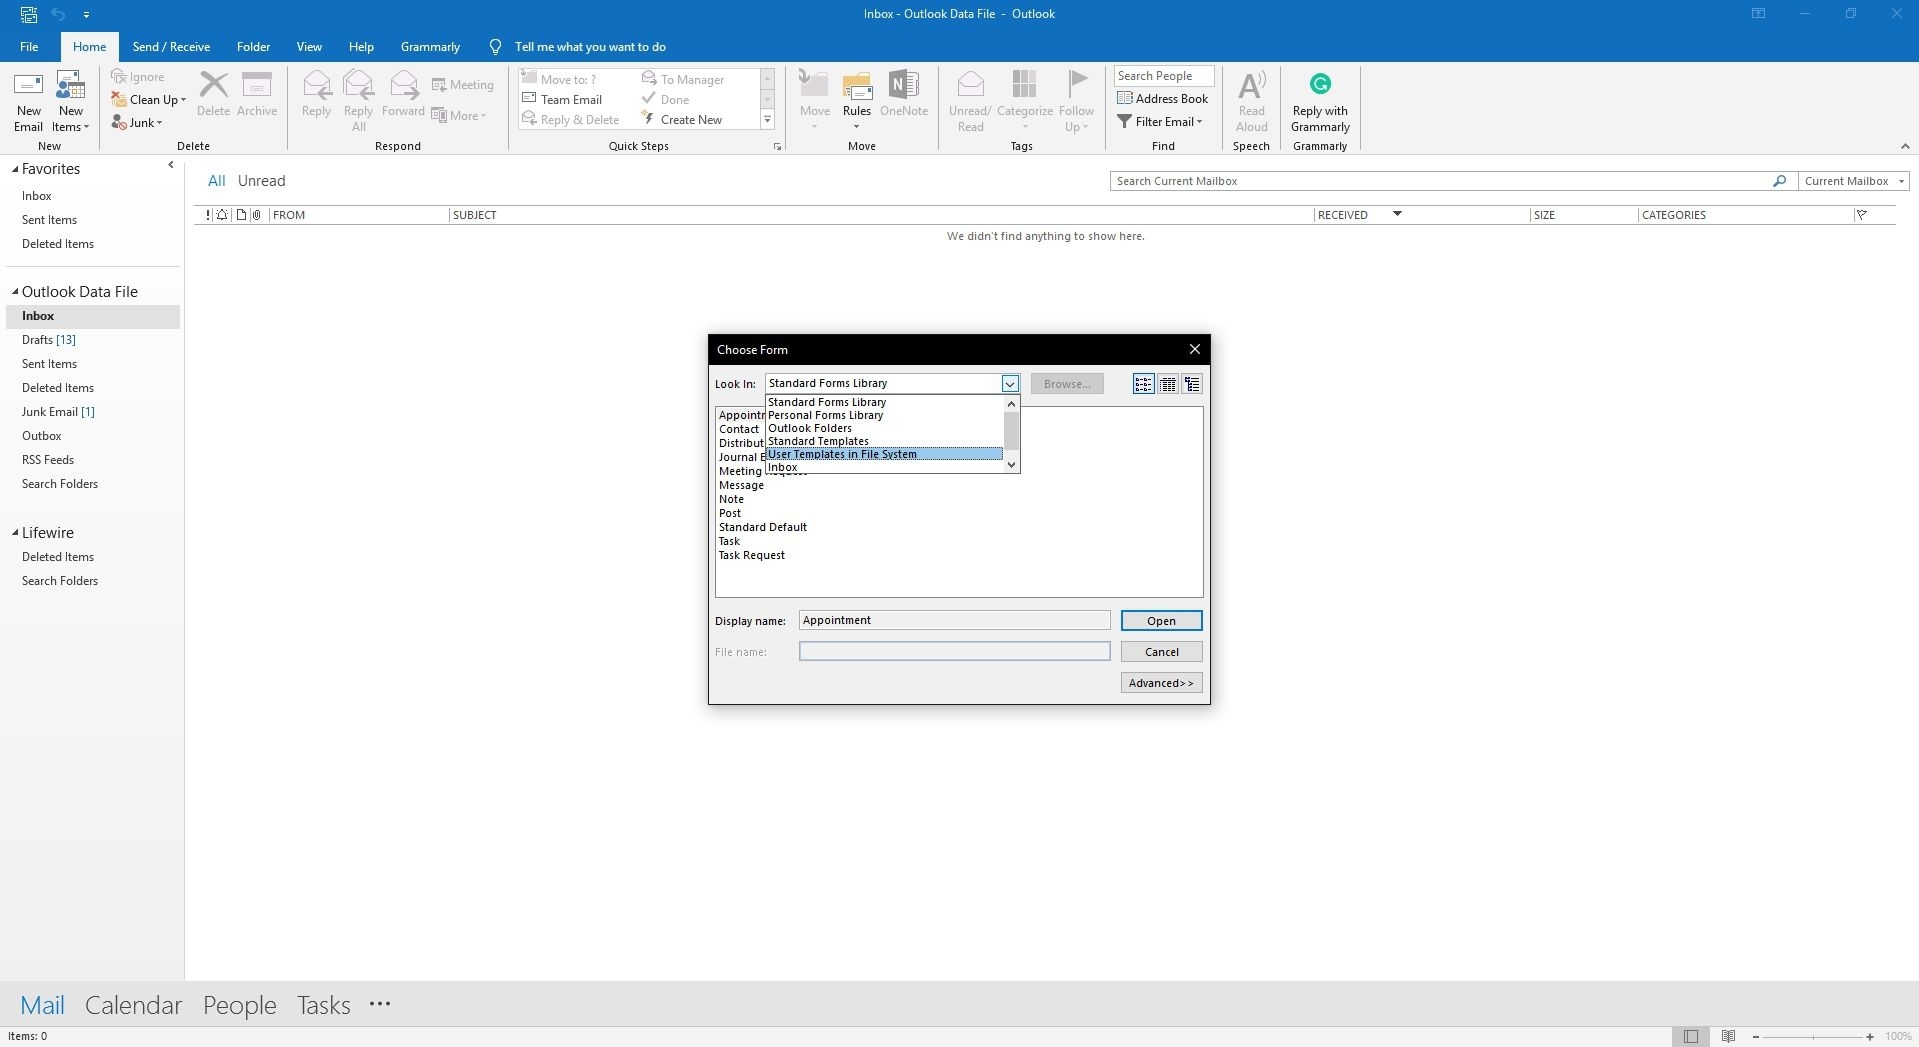Image resolution: width=1919 pixels, height=1047 pixels.
Task: Click the Ignore button
Action: [138, 77]
